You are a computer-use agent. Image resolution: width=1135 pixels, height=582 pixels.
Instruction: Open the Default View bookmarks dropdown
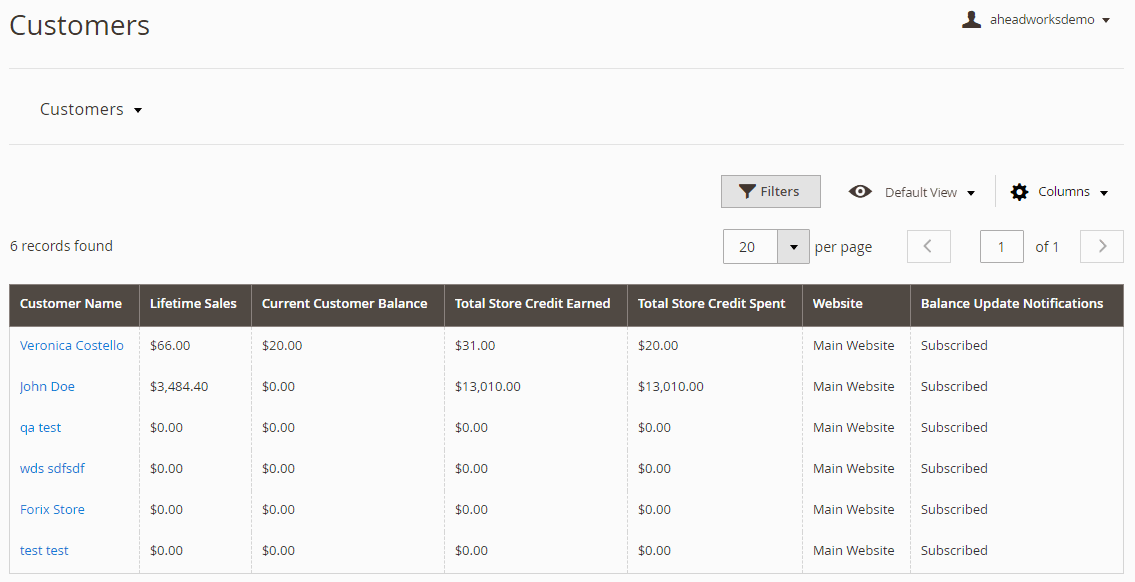pos(912,192)
